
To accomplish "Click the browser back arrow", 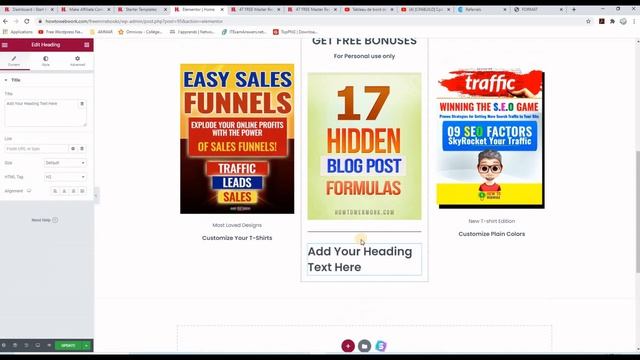I will (x=5, y=21).
